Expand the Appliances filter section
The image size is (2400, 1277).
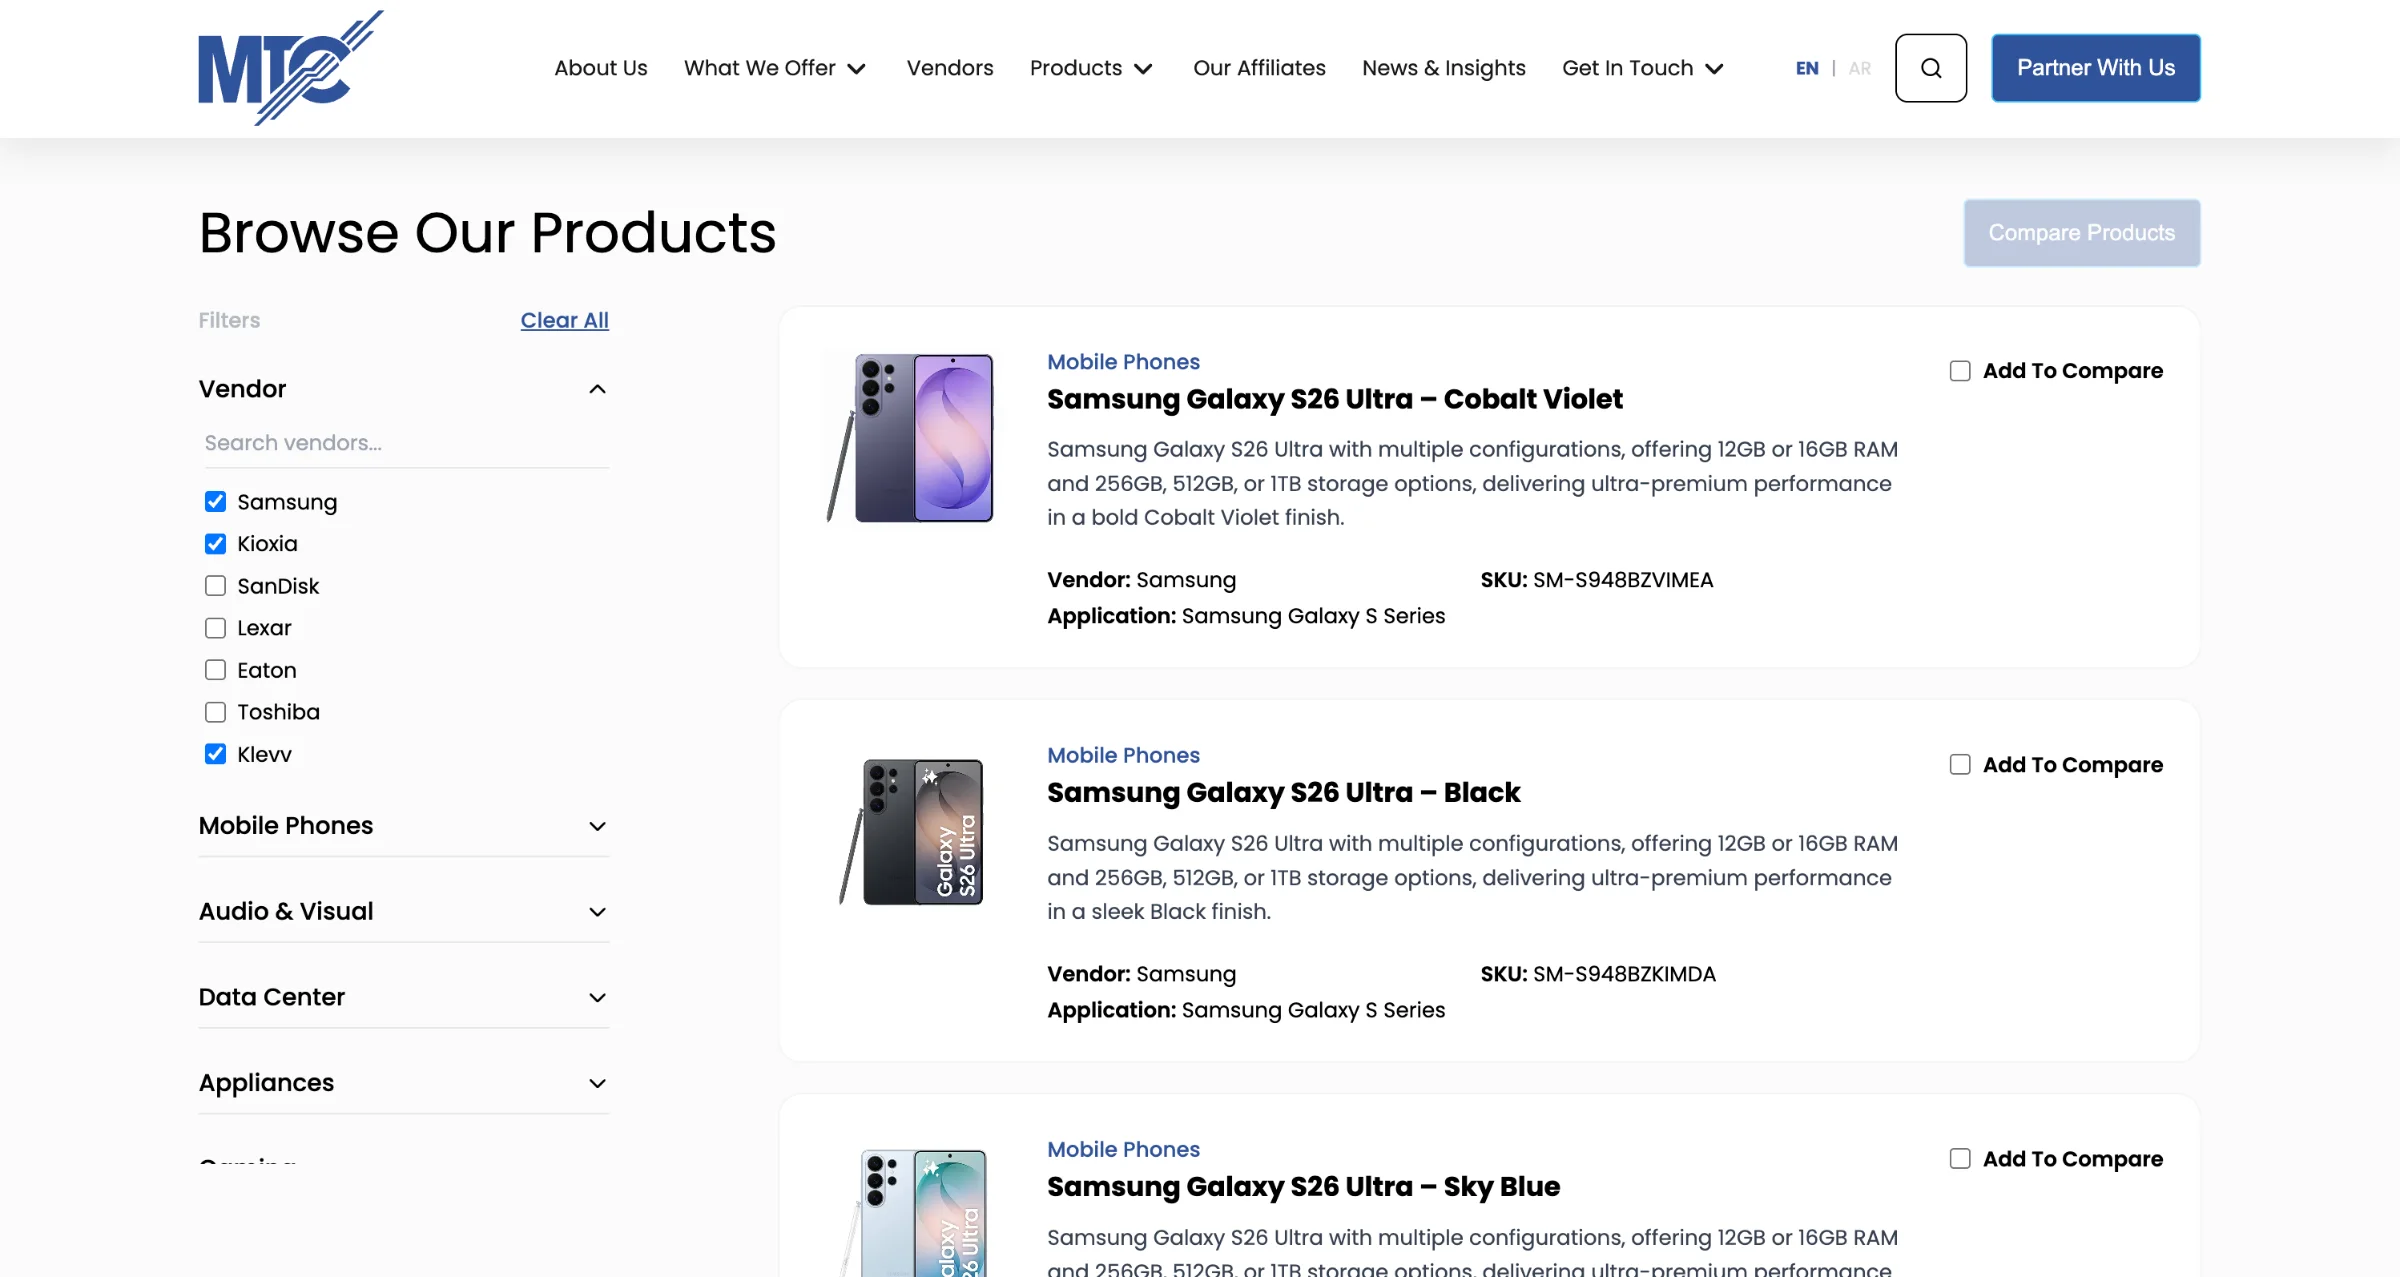(404, 1083)
